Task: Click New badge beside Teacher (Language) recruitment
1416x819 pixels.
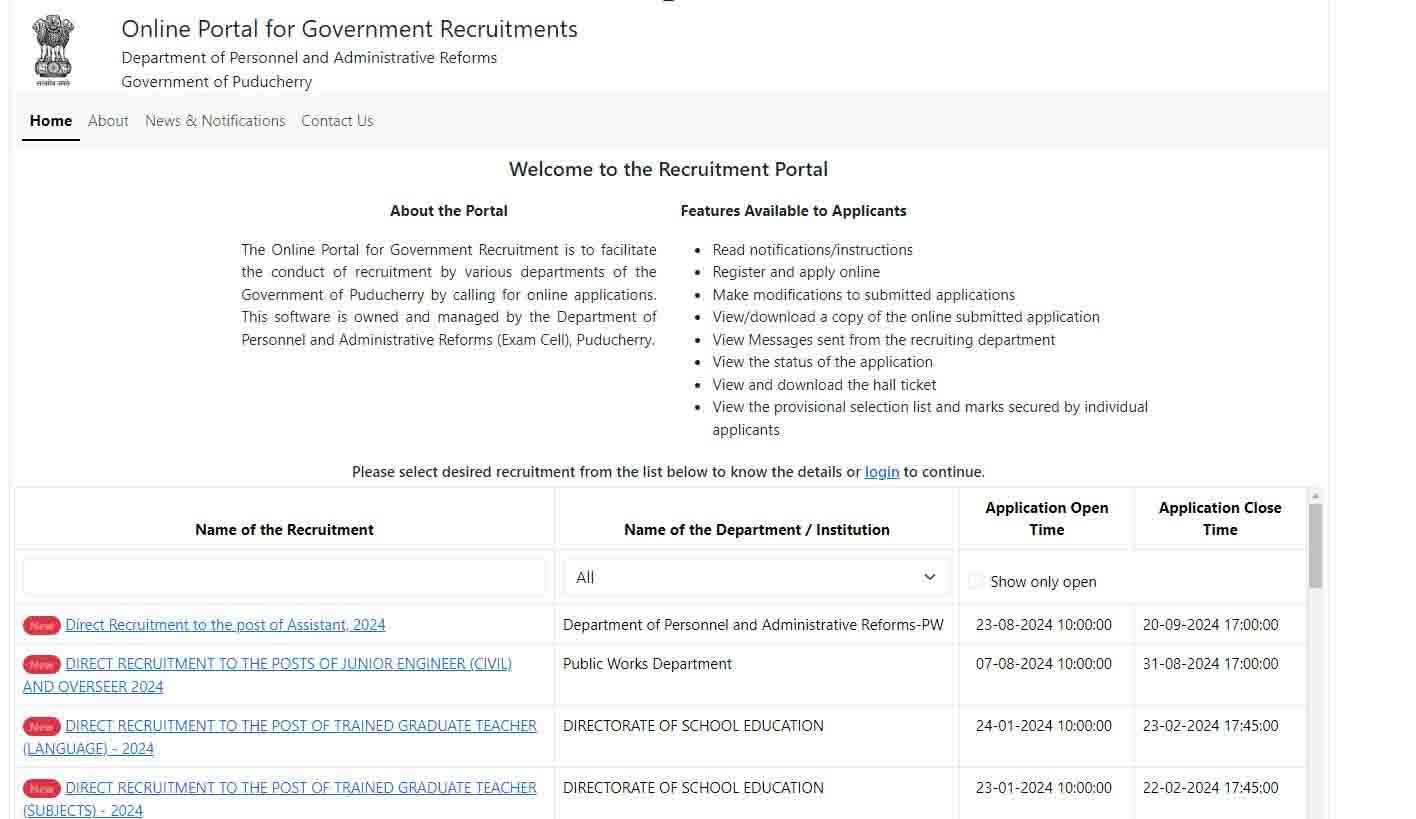Action: [x=42, y=727]
